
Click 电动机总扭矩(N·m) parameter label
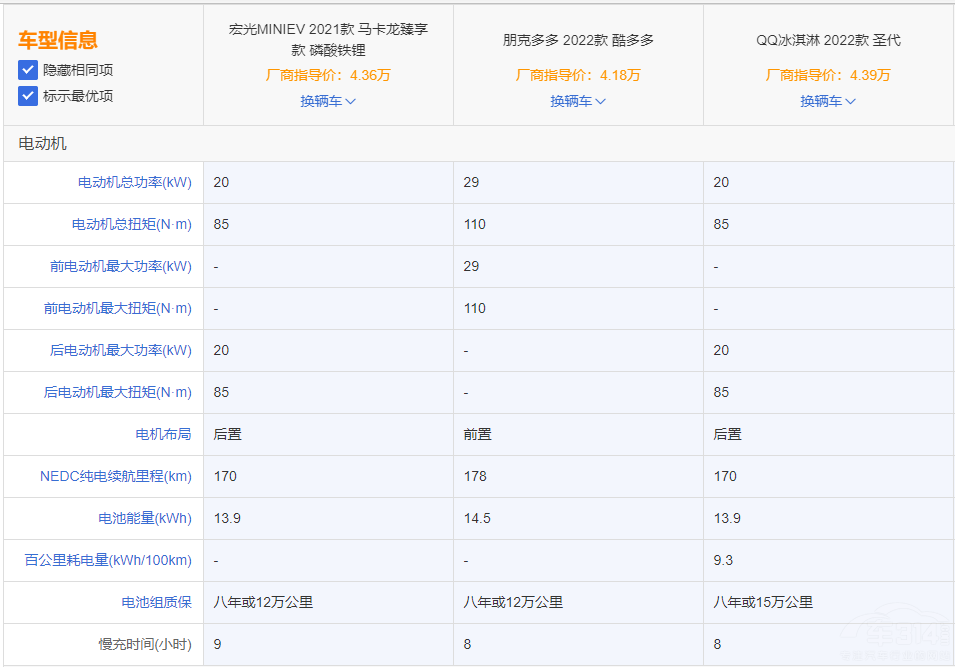(132, 224)
